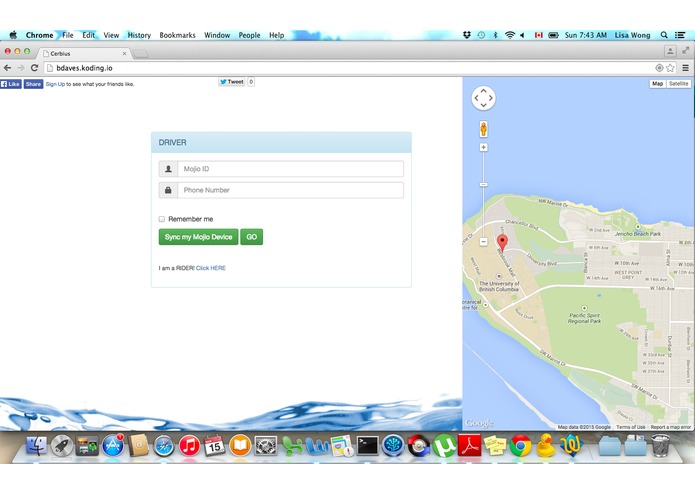
Task: Open Bluetooth menu bar icon
Action: (496, 35)
